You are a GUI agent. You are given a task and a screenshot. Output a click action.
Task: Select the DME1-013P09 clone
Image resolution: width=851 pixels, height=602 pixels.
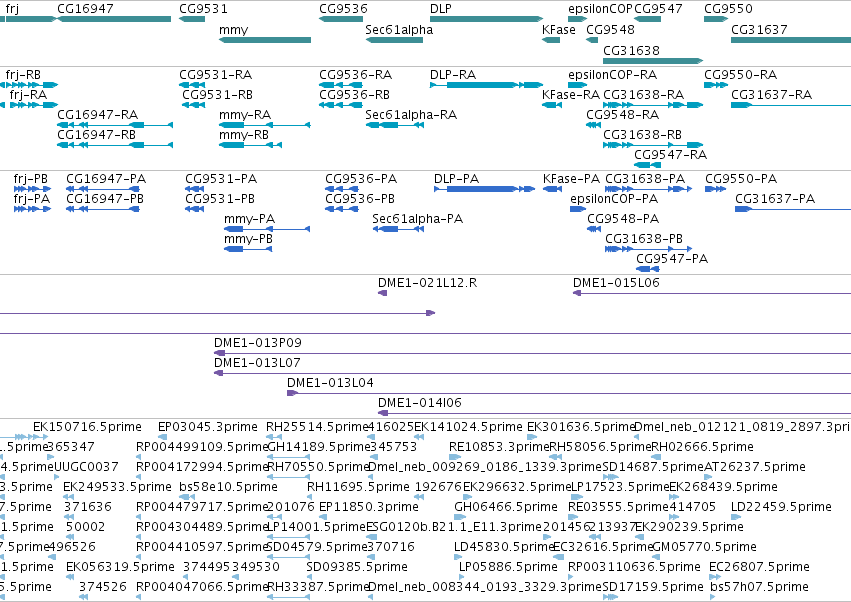click(532, 353)
